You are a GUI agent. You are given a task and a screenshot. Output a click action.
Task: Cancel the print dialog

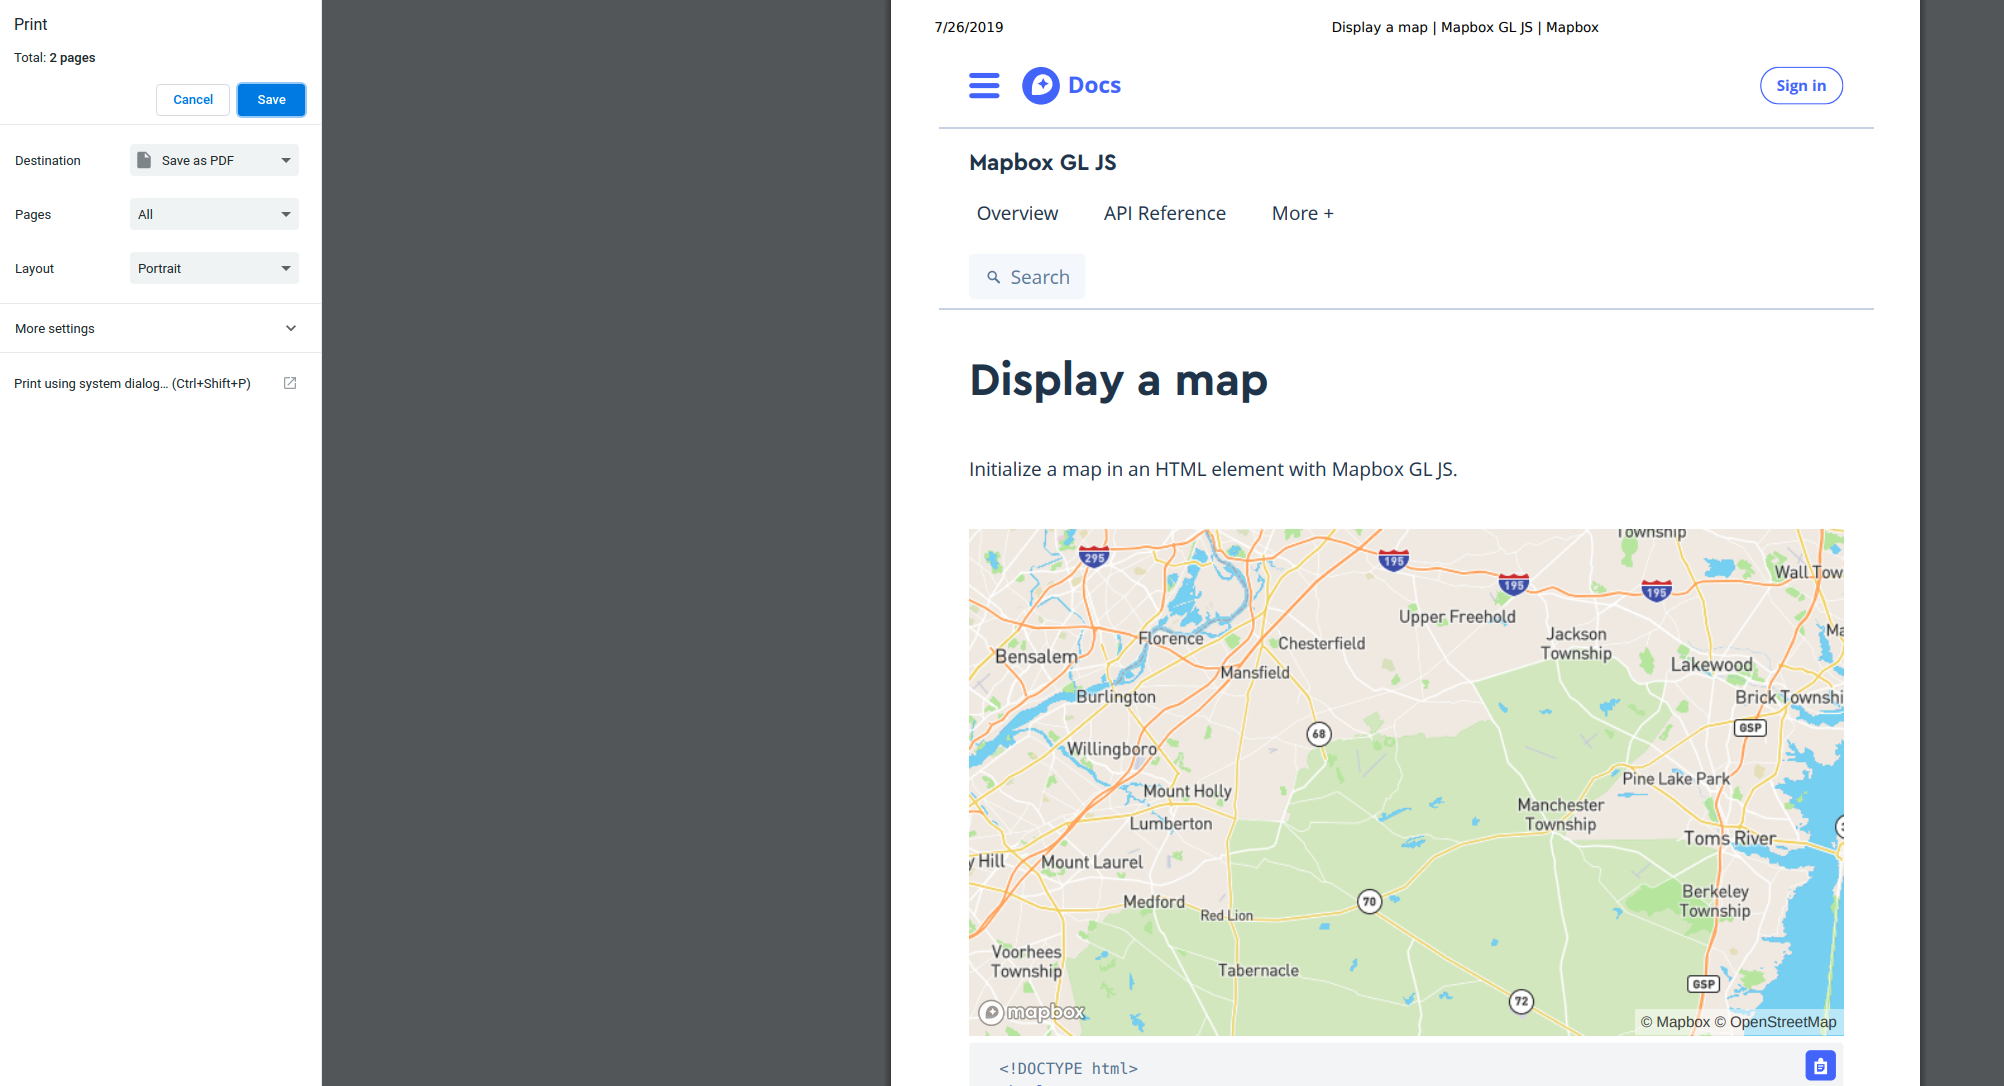192,99
